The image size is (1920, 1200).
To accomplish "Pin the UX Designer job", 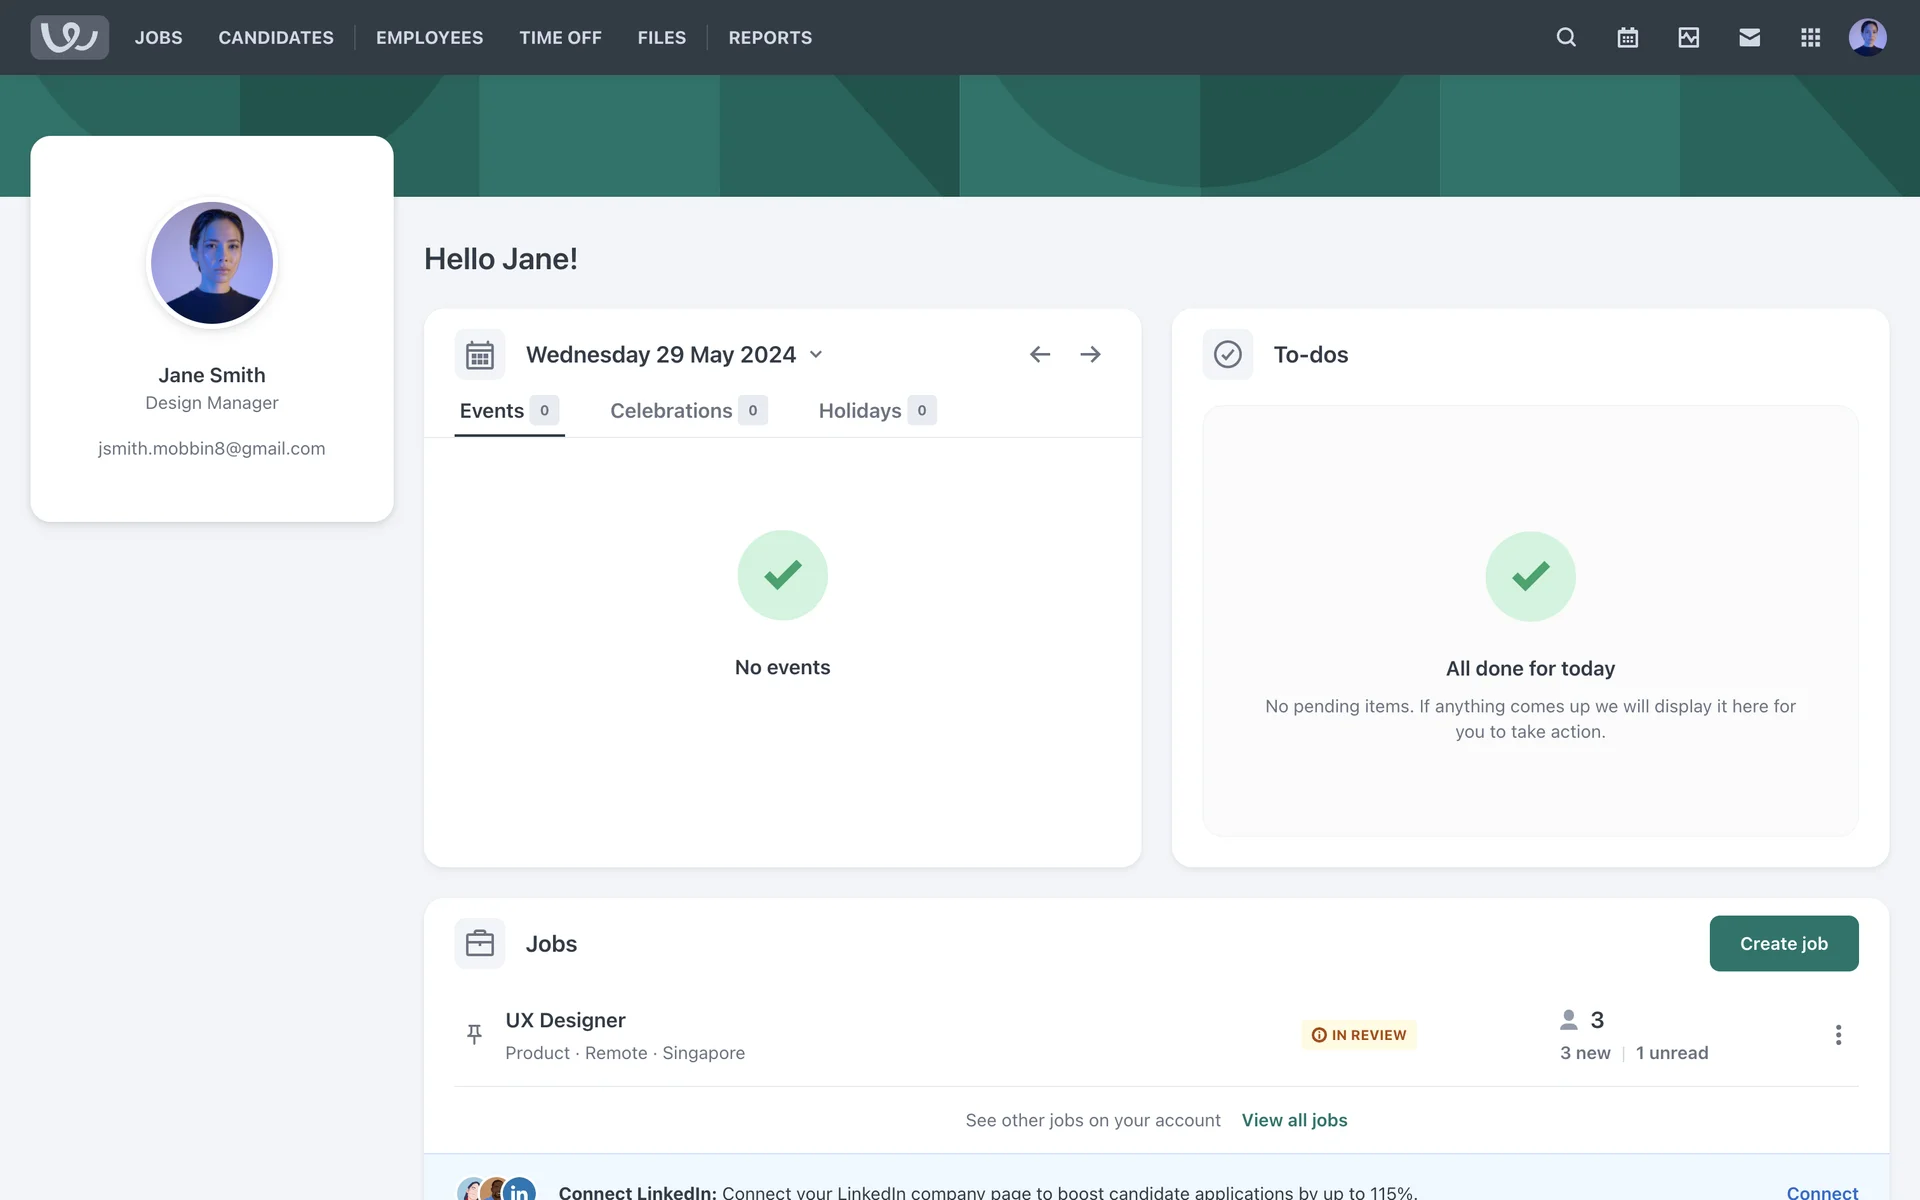I will click(x=474, y=1034).
